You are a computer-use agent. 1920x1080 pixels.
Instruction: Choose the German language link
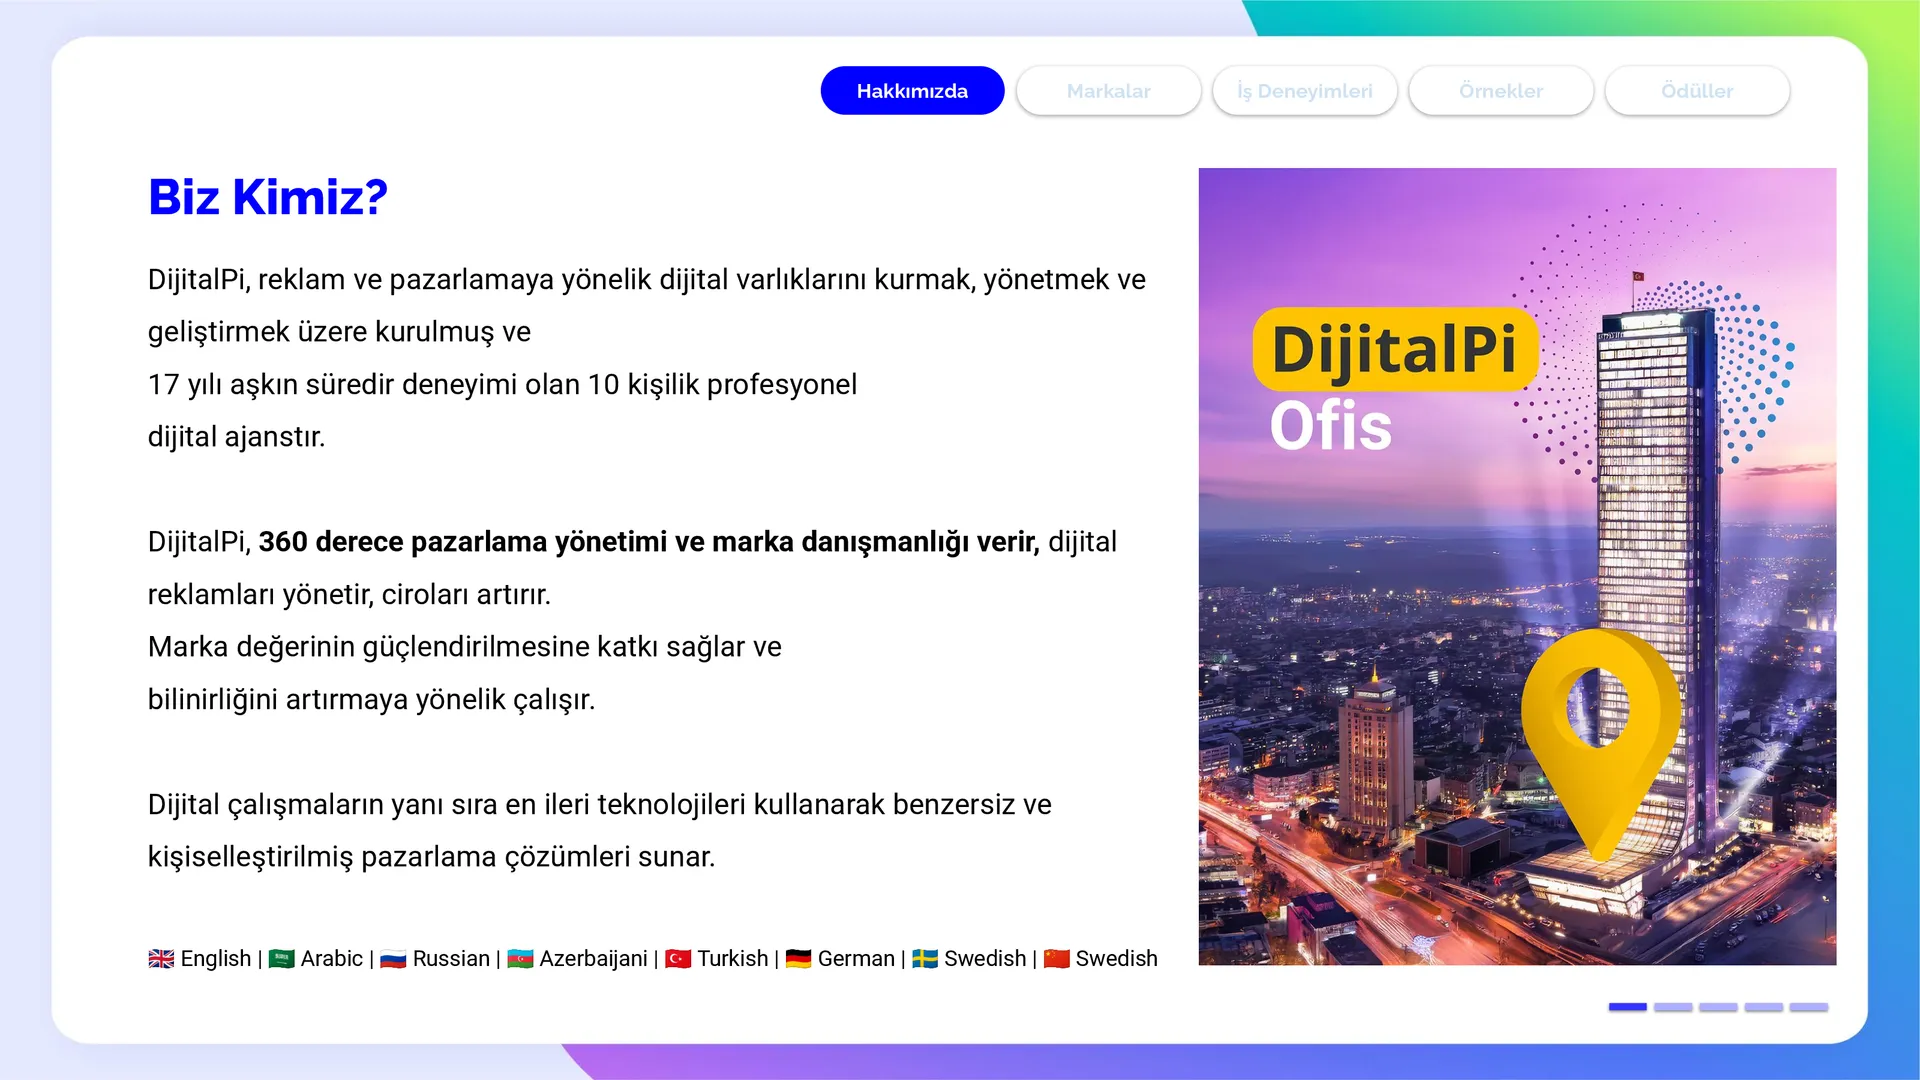856,959
